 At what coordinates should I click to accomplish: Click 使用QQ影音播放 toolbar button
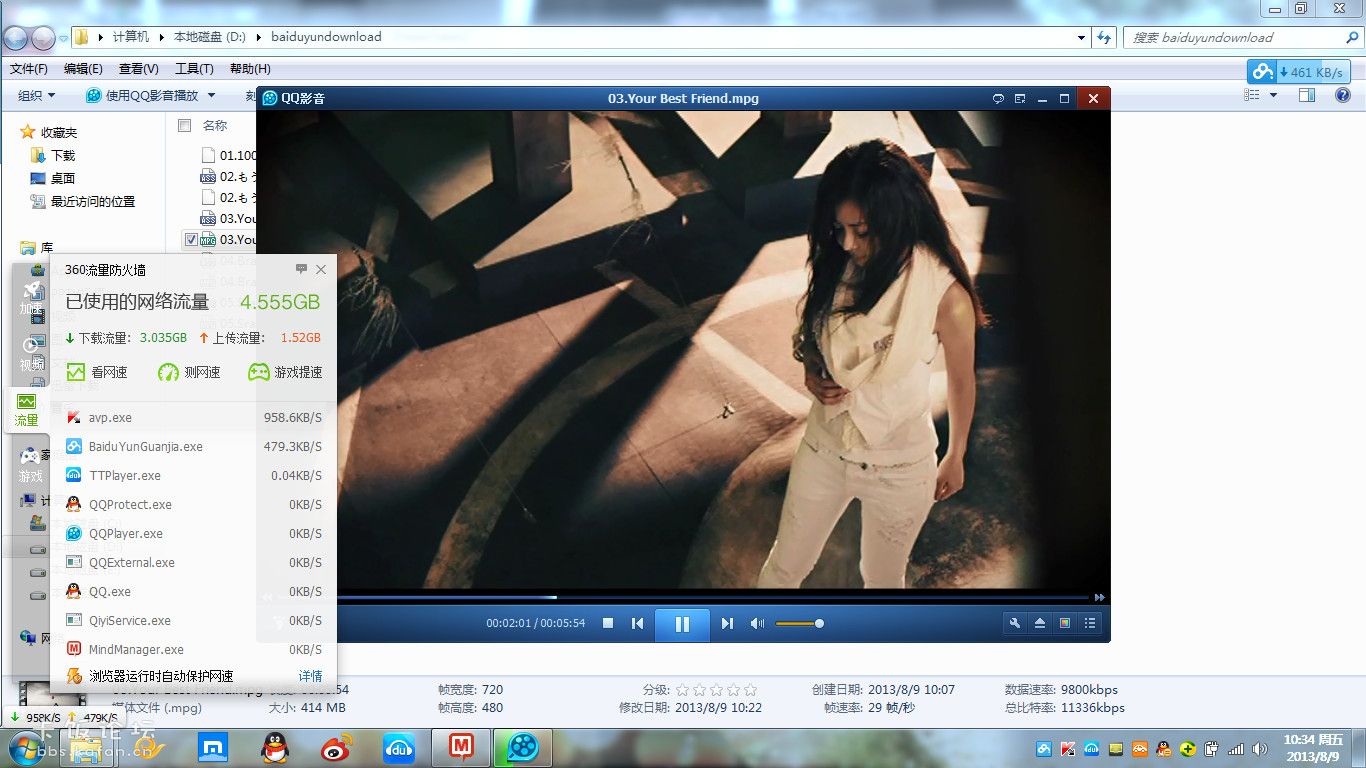142,96
